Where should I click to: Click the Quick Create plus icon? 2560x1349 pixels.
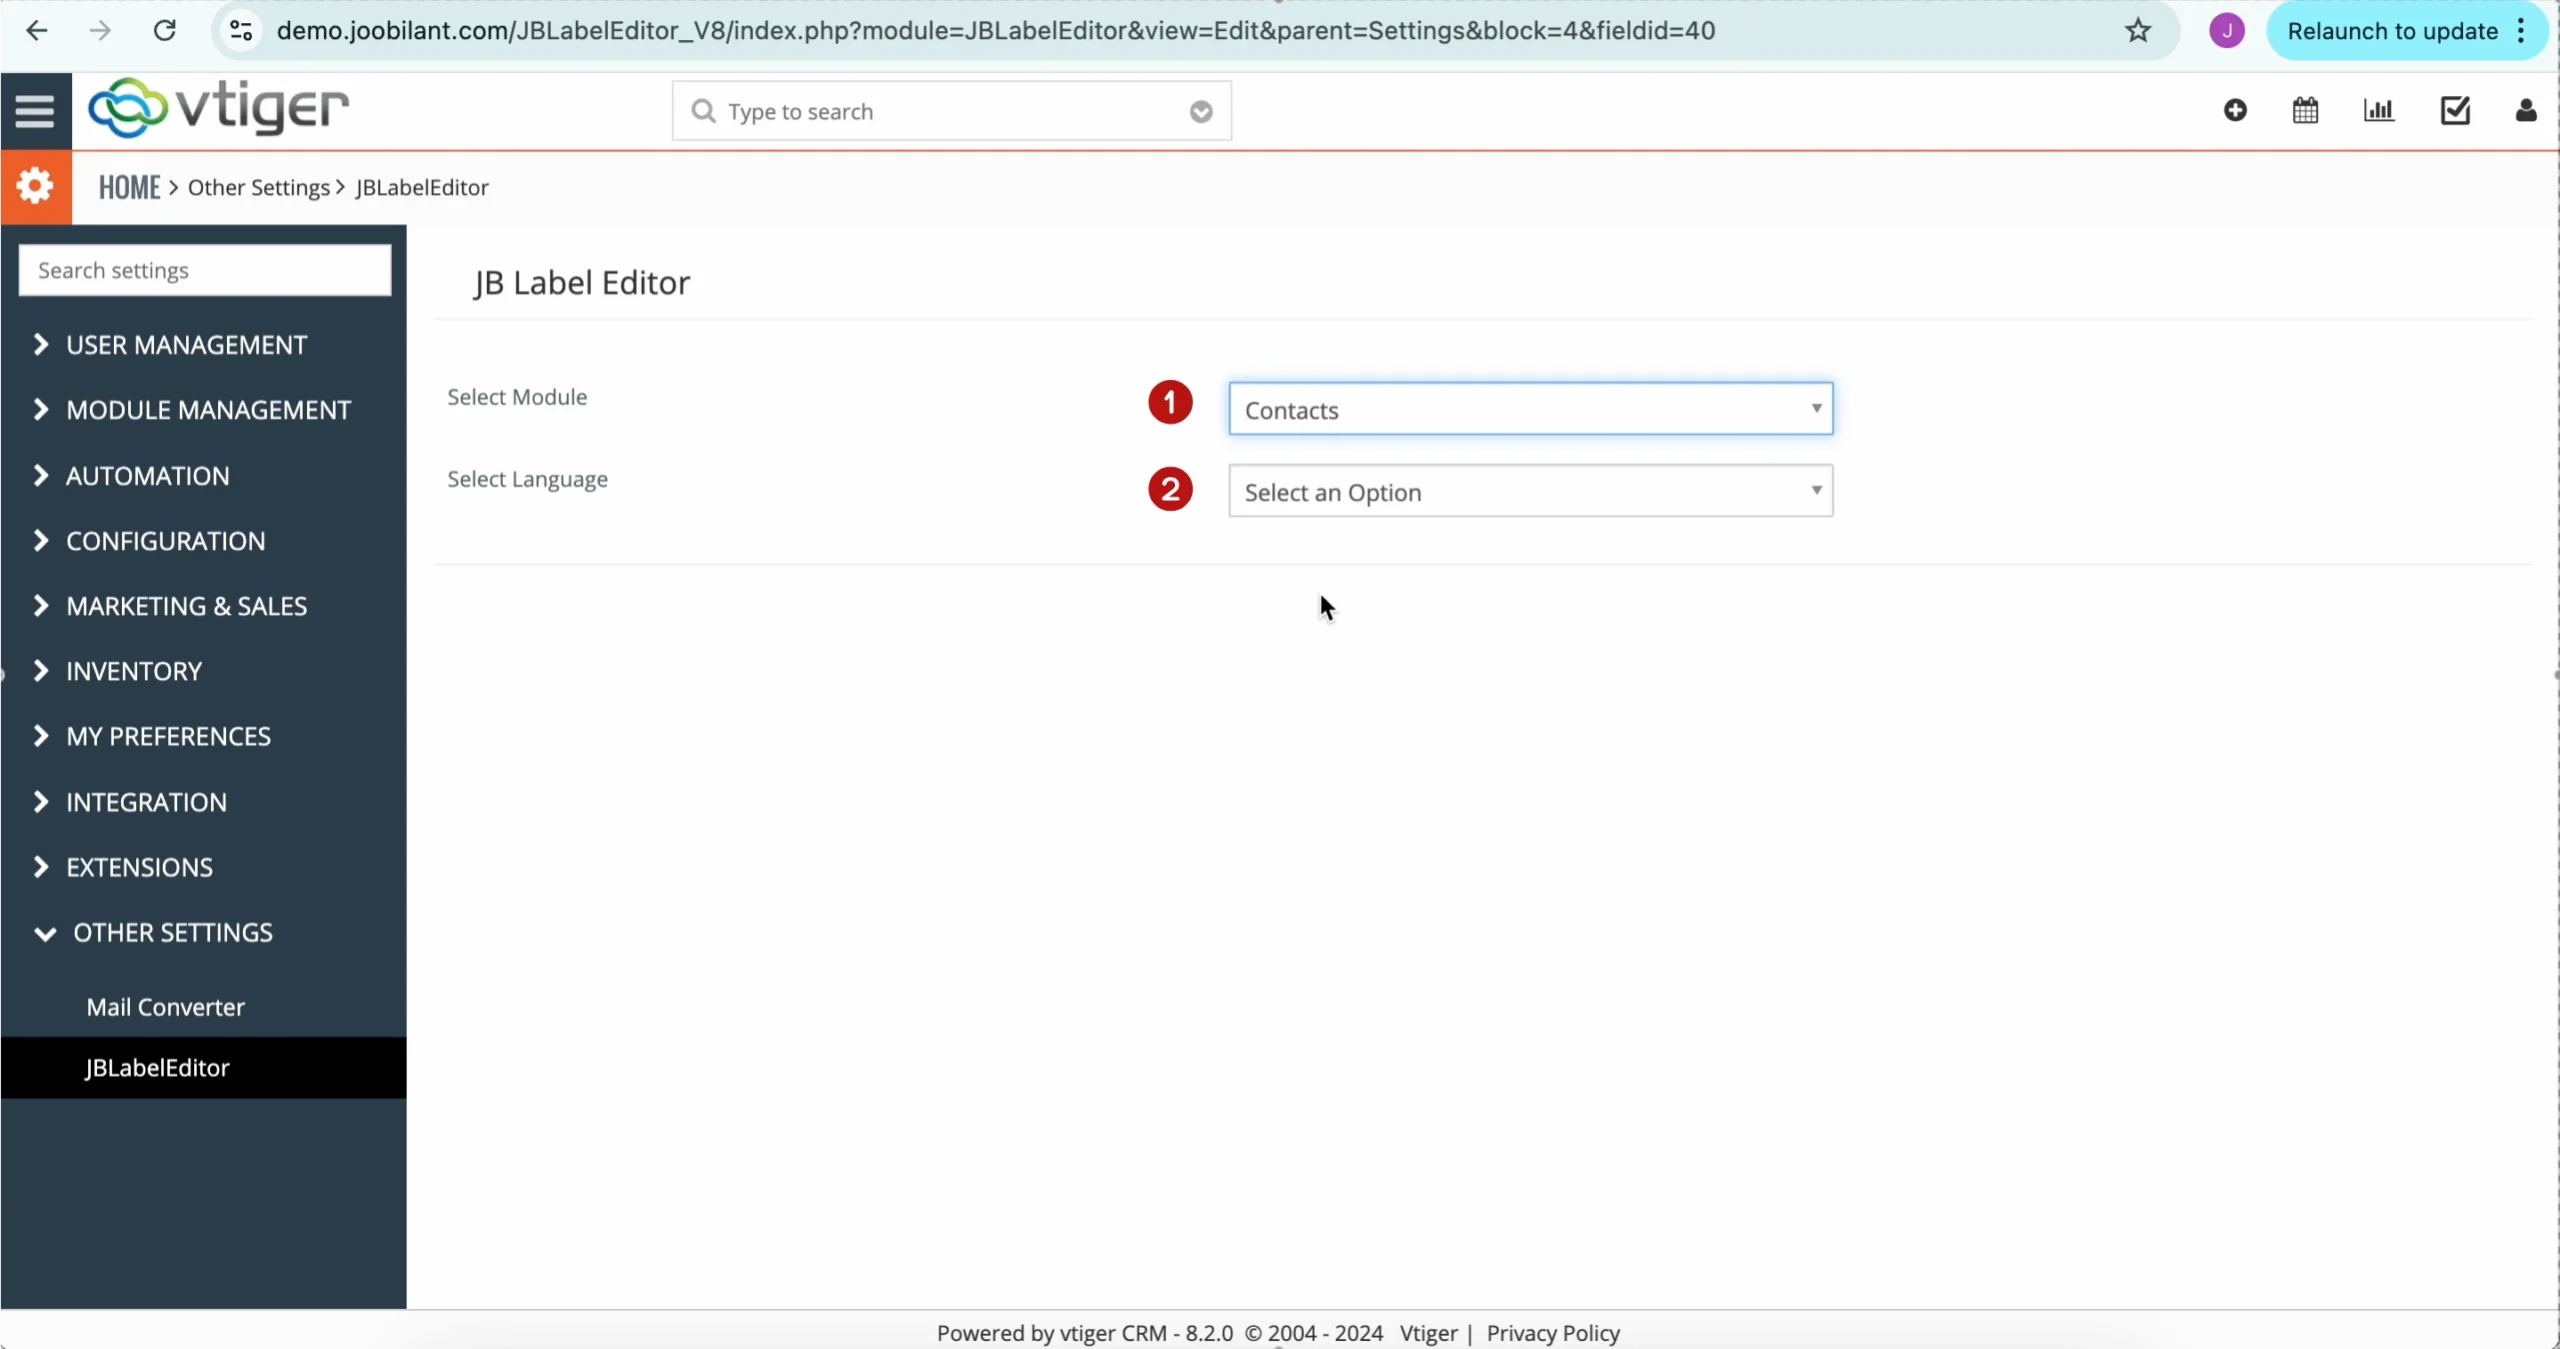pos(2235,110)
